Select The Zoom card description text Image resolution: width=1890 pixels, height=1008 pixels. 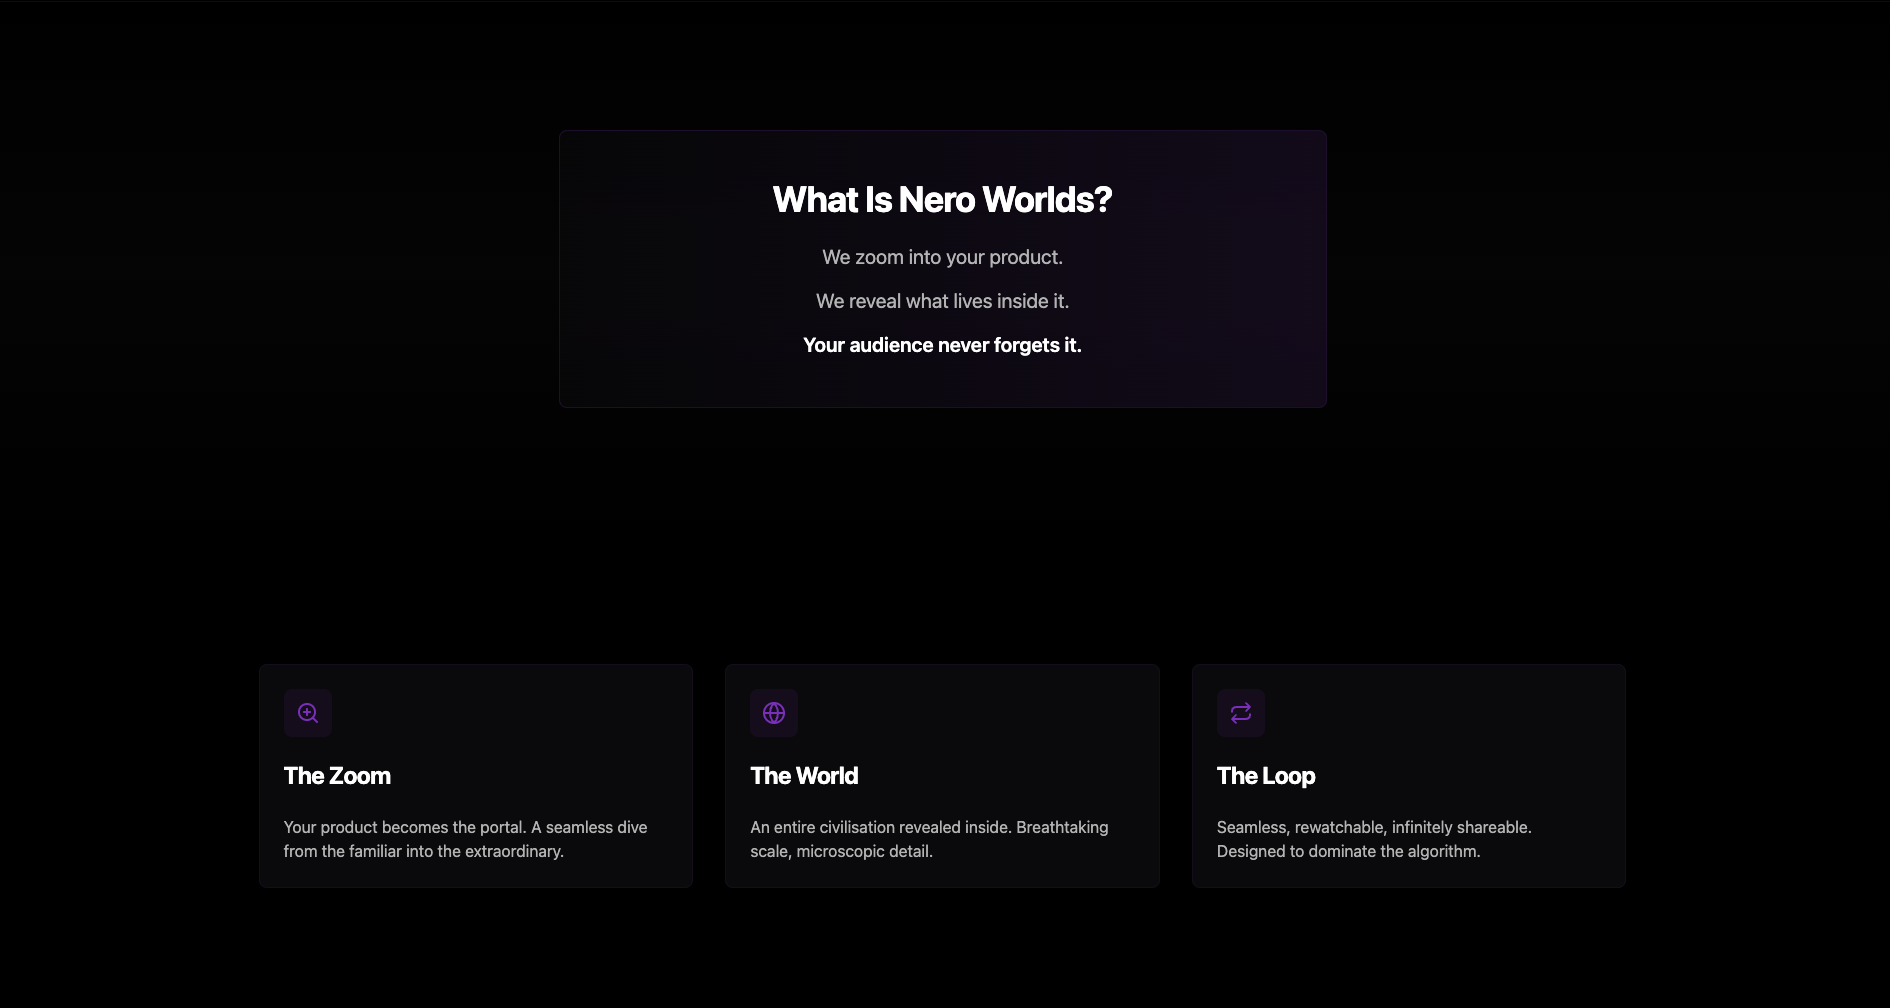click(465, 839)
